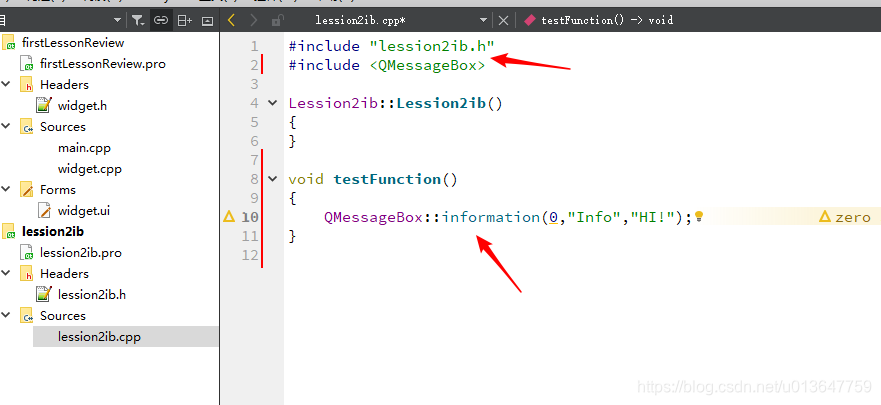Viewport: 881px width, 405px height.
Task: Click the lession2ib.h file icon
Action: [44, 294]
